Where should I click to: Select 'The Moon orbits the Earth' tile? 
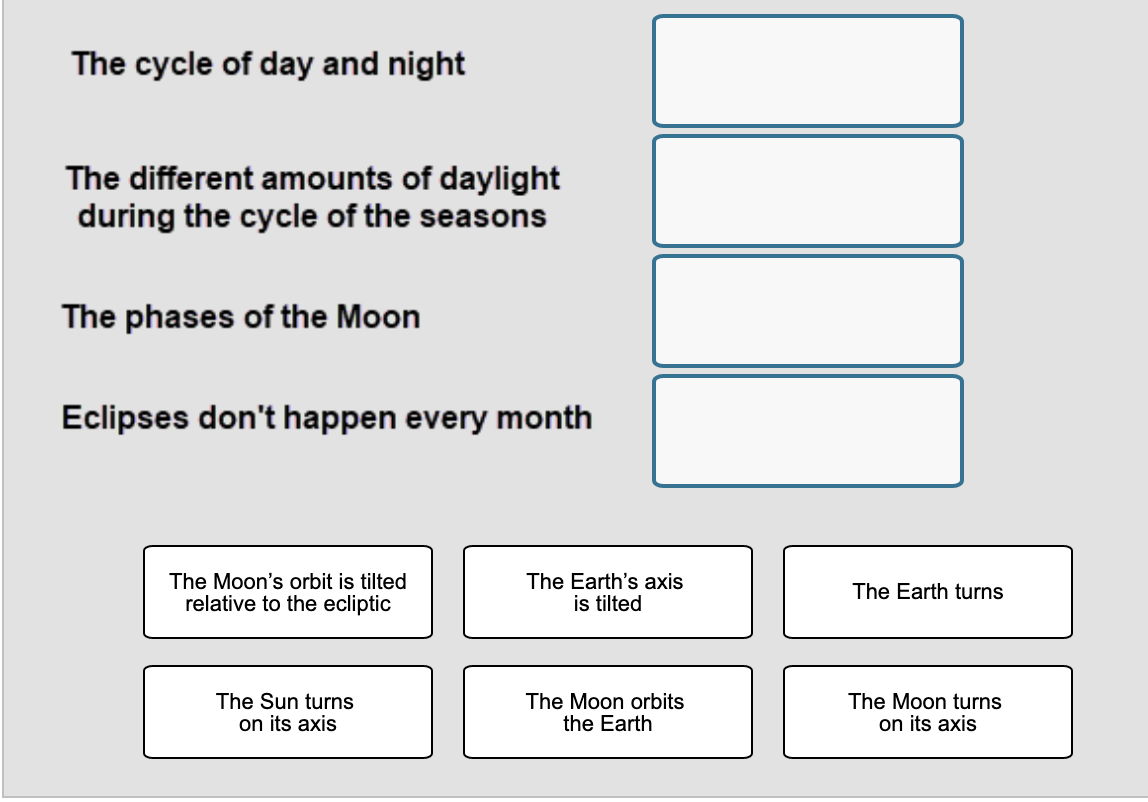pos(607,712)
